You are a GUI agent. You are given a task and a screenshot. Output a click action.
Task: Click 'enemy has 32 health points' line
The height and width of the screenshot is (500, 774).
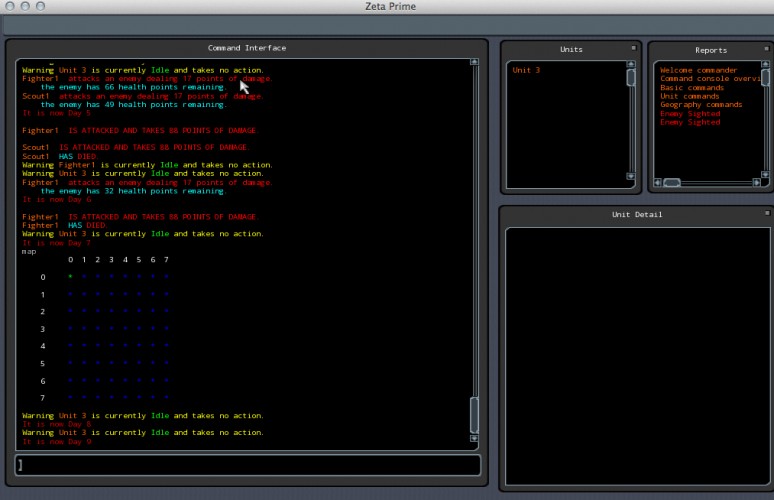pyautogui.click(x=133, y=191)
